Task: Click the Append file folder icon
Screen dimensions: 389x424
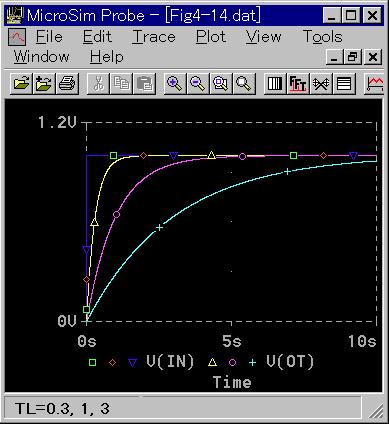Action: [44, 83]
